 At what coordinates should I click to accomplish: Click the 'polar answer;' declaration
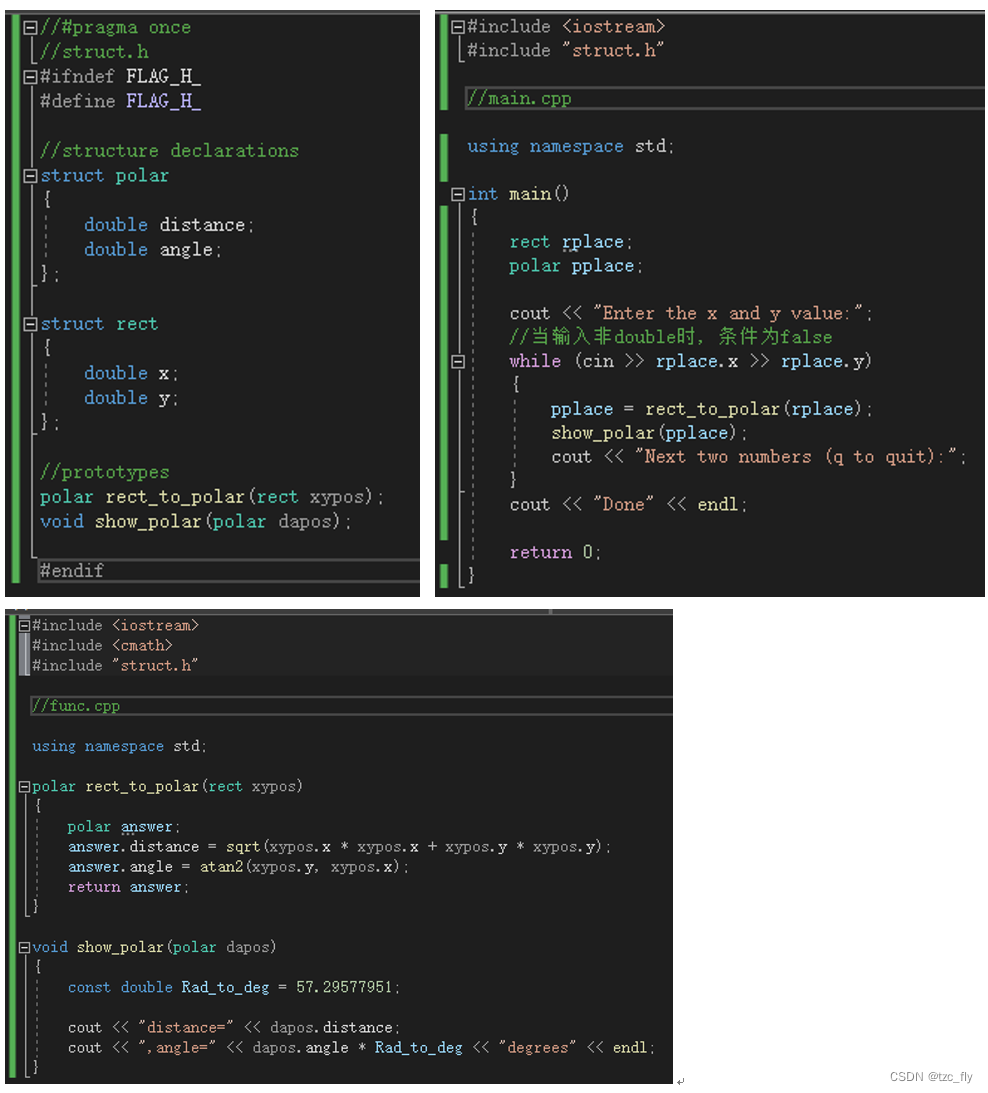[123, 827]
